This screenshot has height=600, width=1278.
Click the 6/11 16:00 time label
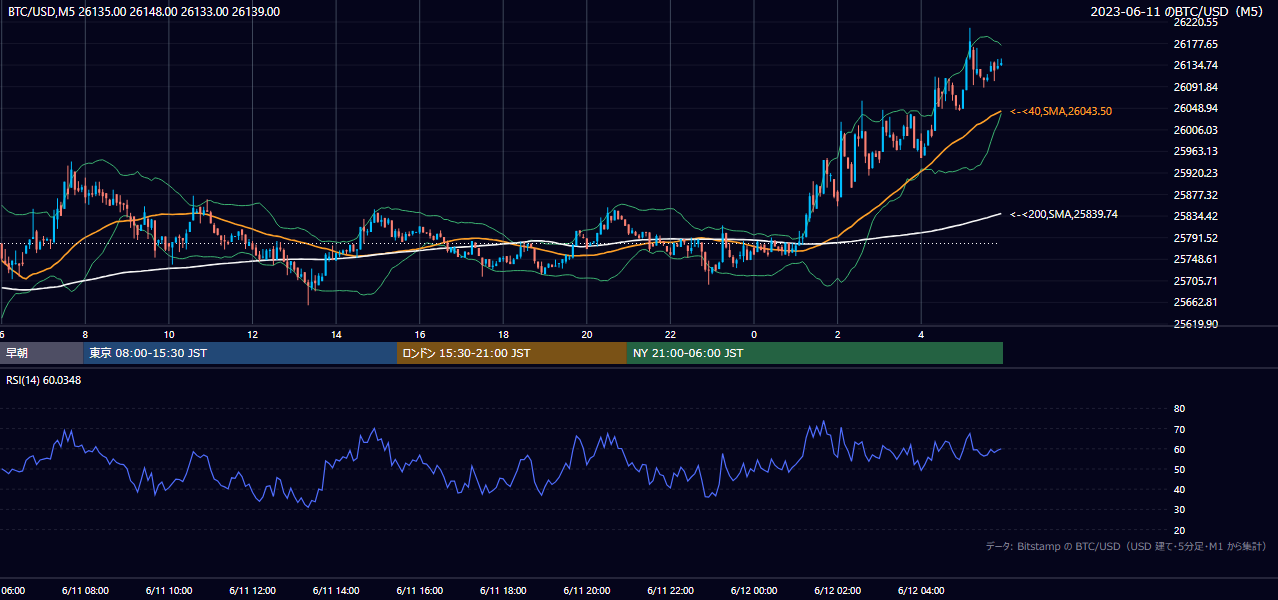click(419, 590)
